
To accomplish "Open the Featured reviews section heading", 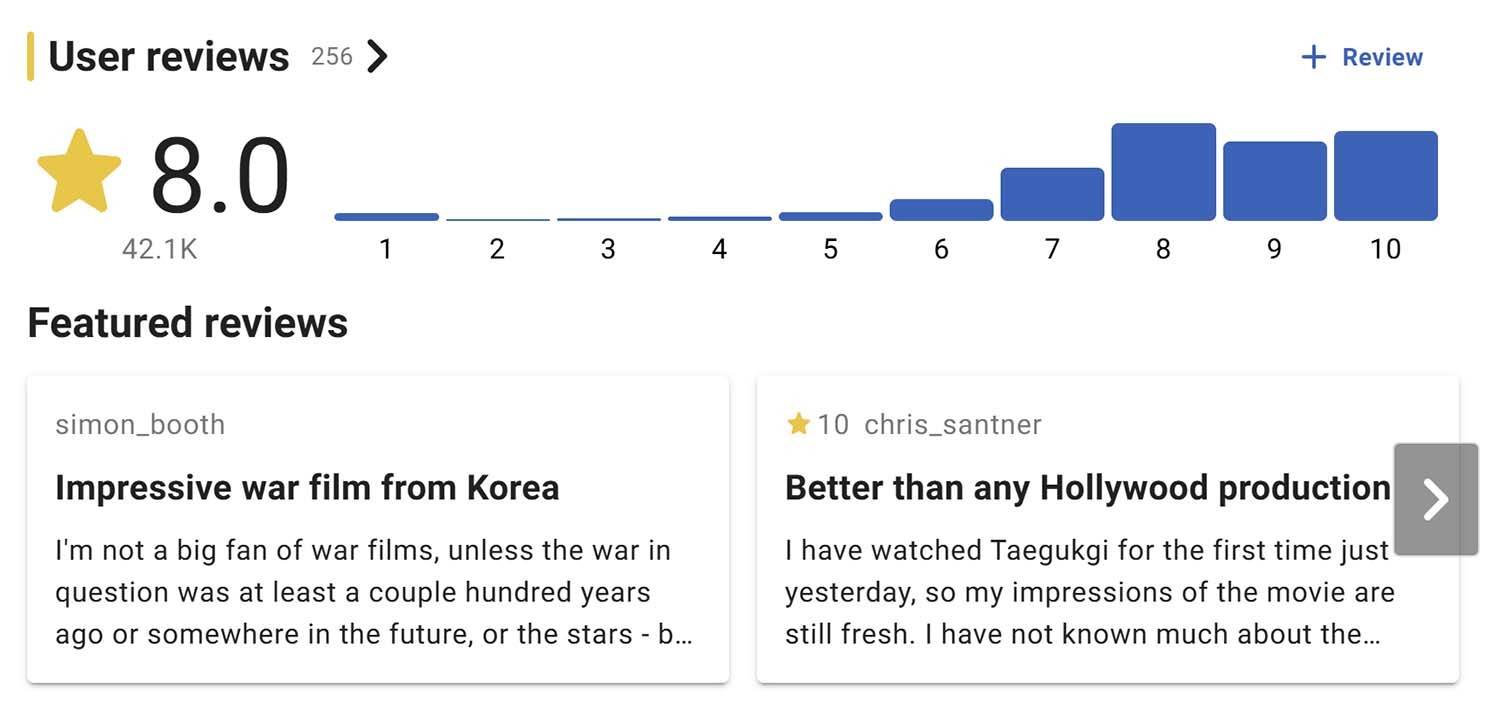I will click(x=186, y=323).
